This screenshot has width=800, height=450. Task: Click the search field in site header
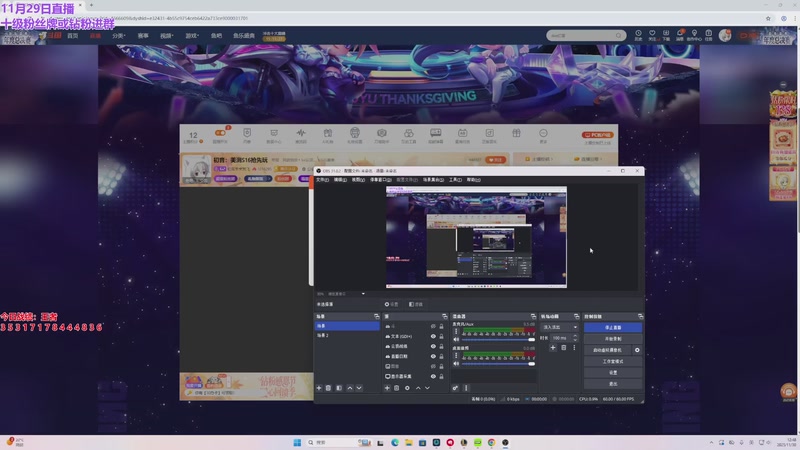585,35
